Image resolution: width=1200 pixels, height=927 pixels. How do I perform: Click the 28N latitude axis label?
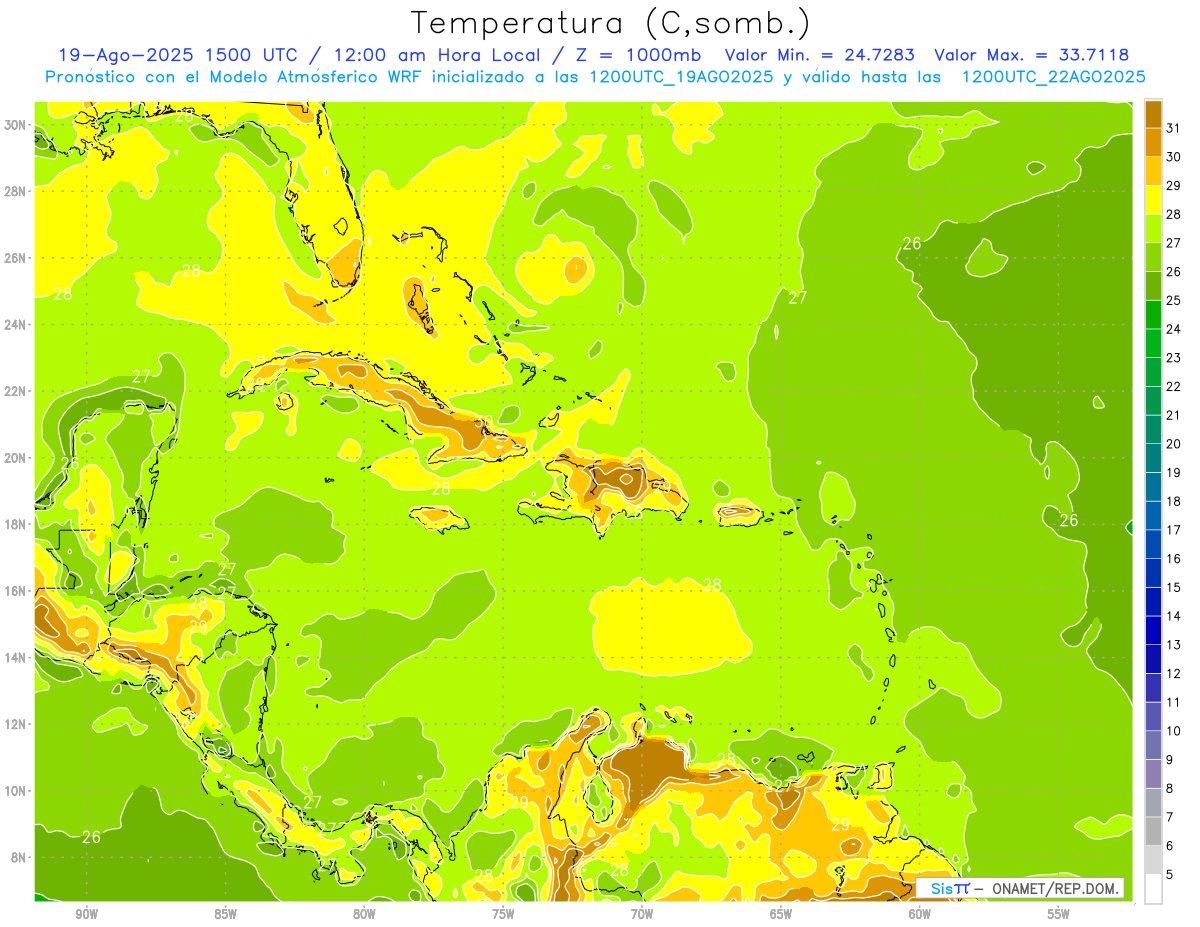[x=14, y=191]
